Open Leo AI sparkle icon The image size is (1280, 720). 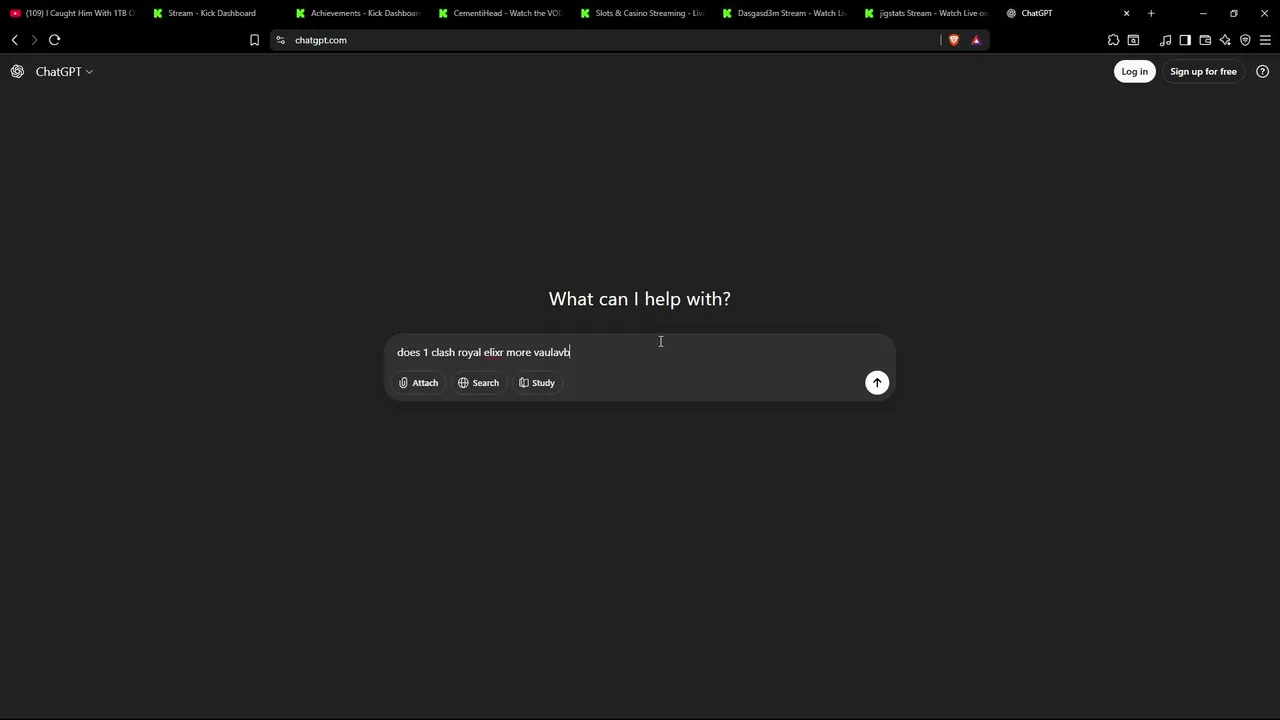click(x=1225, y=40)
